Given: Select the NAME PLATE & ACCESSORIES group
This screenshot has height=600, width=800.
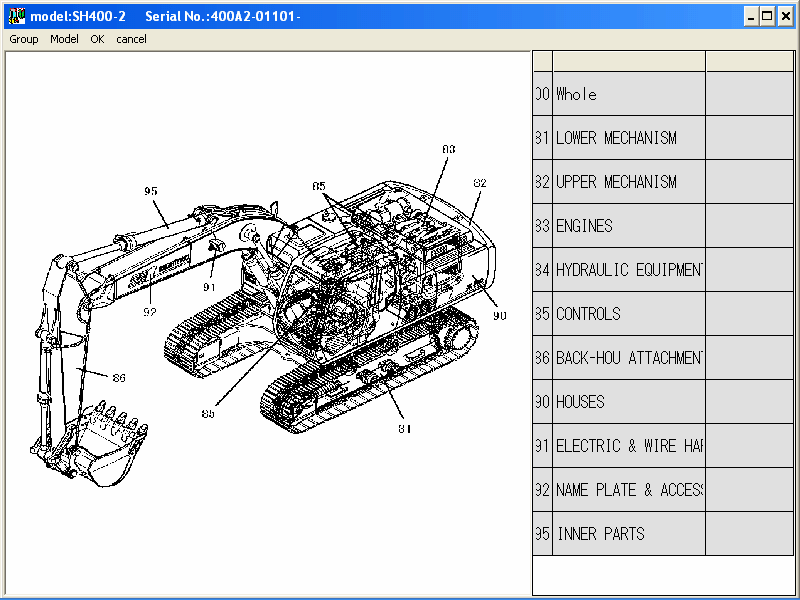Looking at the screenshot, I should pyautogui.click(x=620, y=489).
